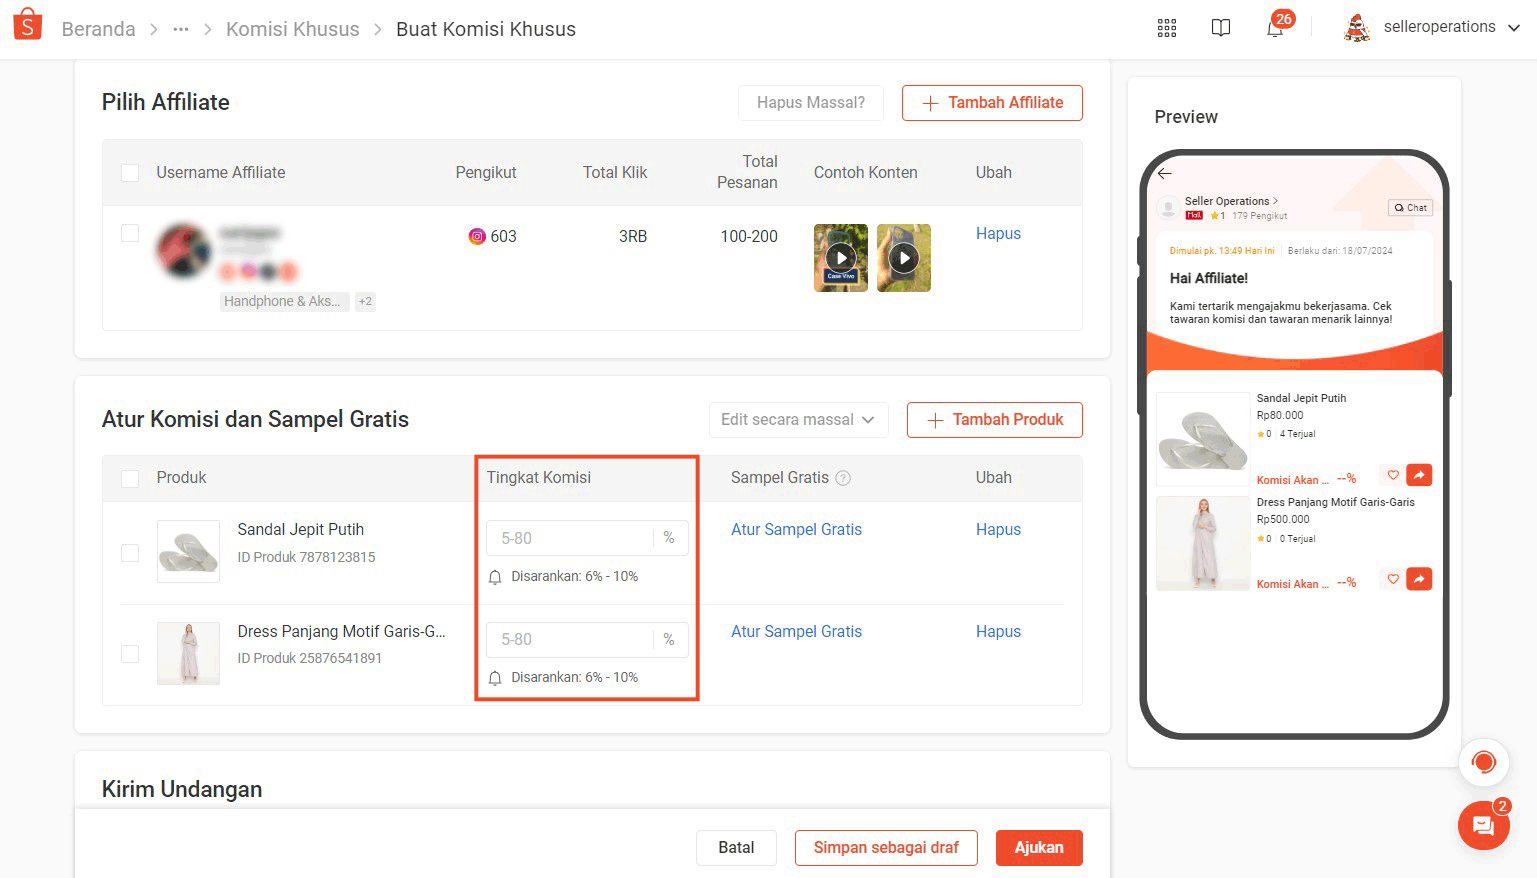The height and width of the screenshot is (878, 1537).
Task: Play the first Contoh Konten video thumbnail
Action: click(840, 257)
